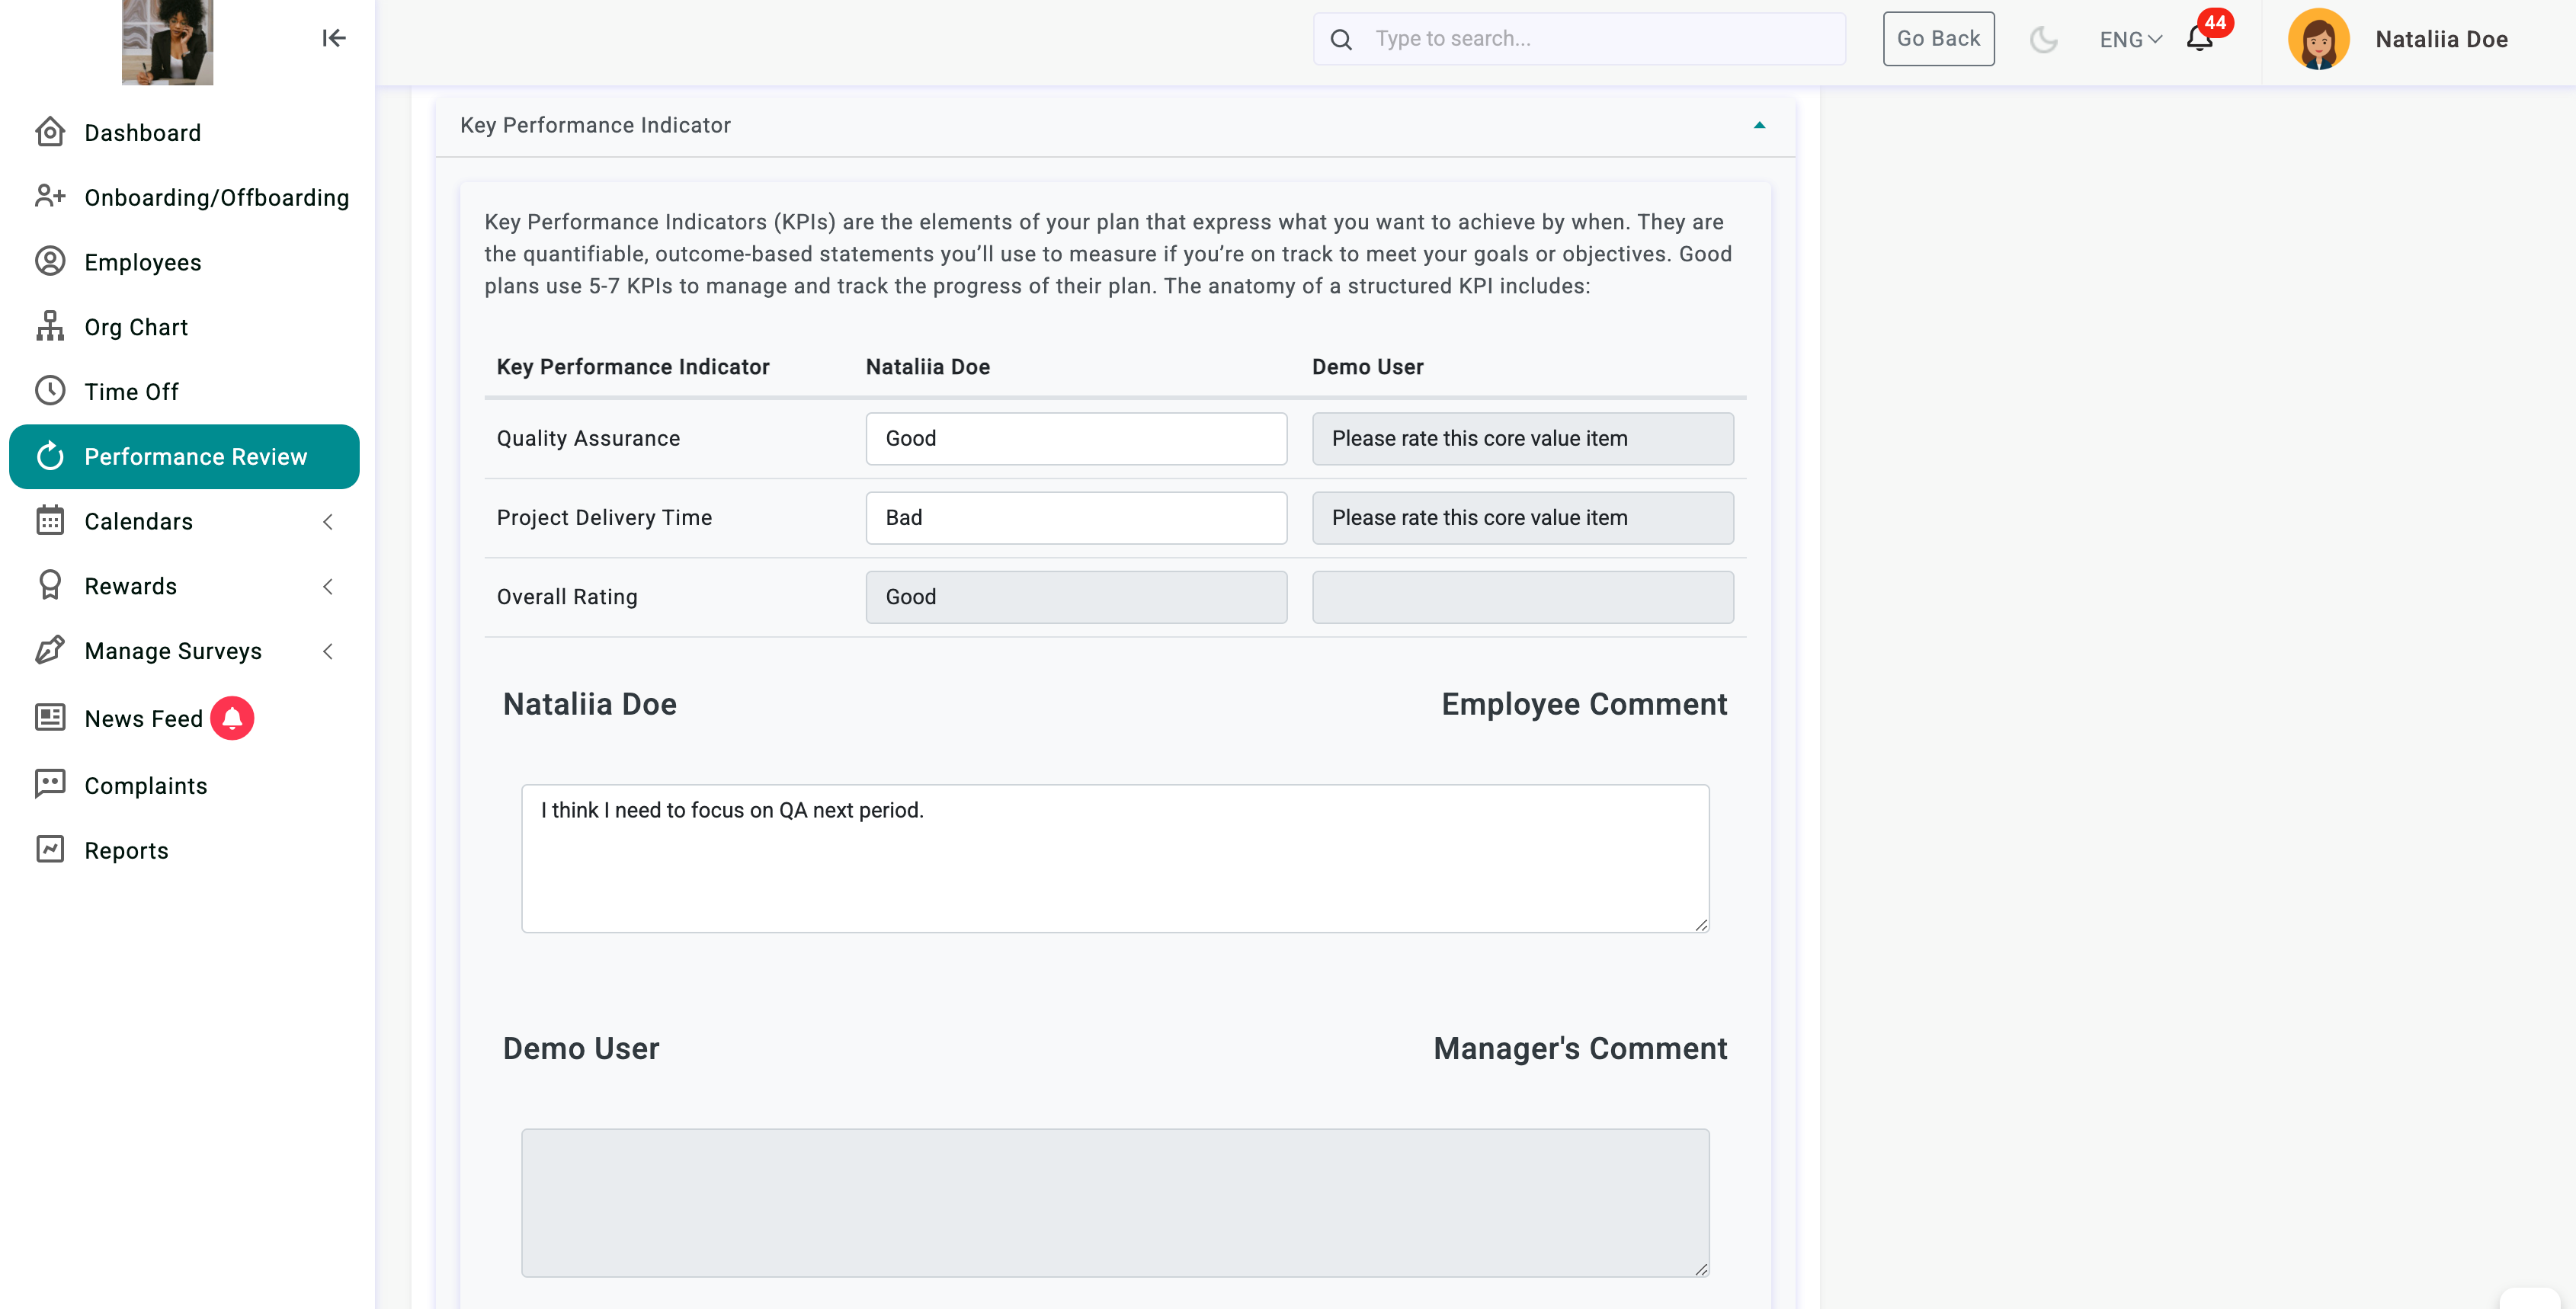Click the Go Back button

[1938, 39]
